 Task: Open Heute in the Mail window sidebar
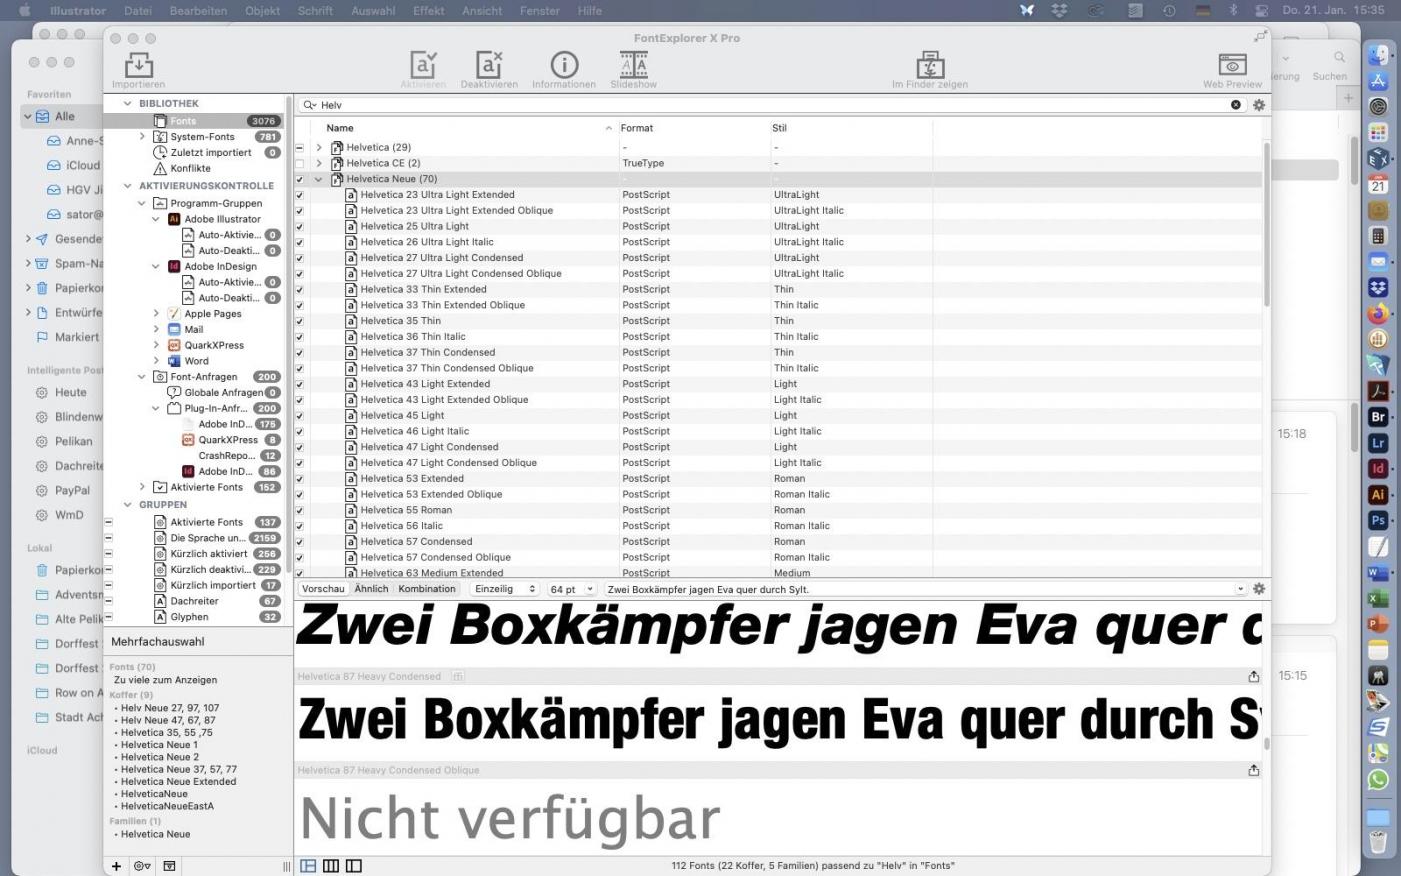click(70, 392)
